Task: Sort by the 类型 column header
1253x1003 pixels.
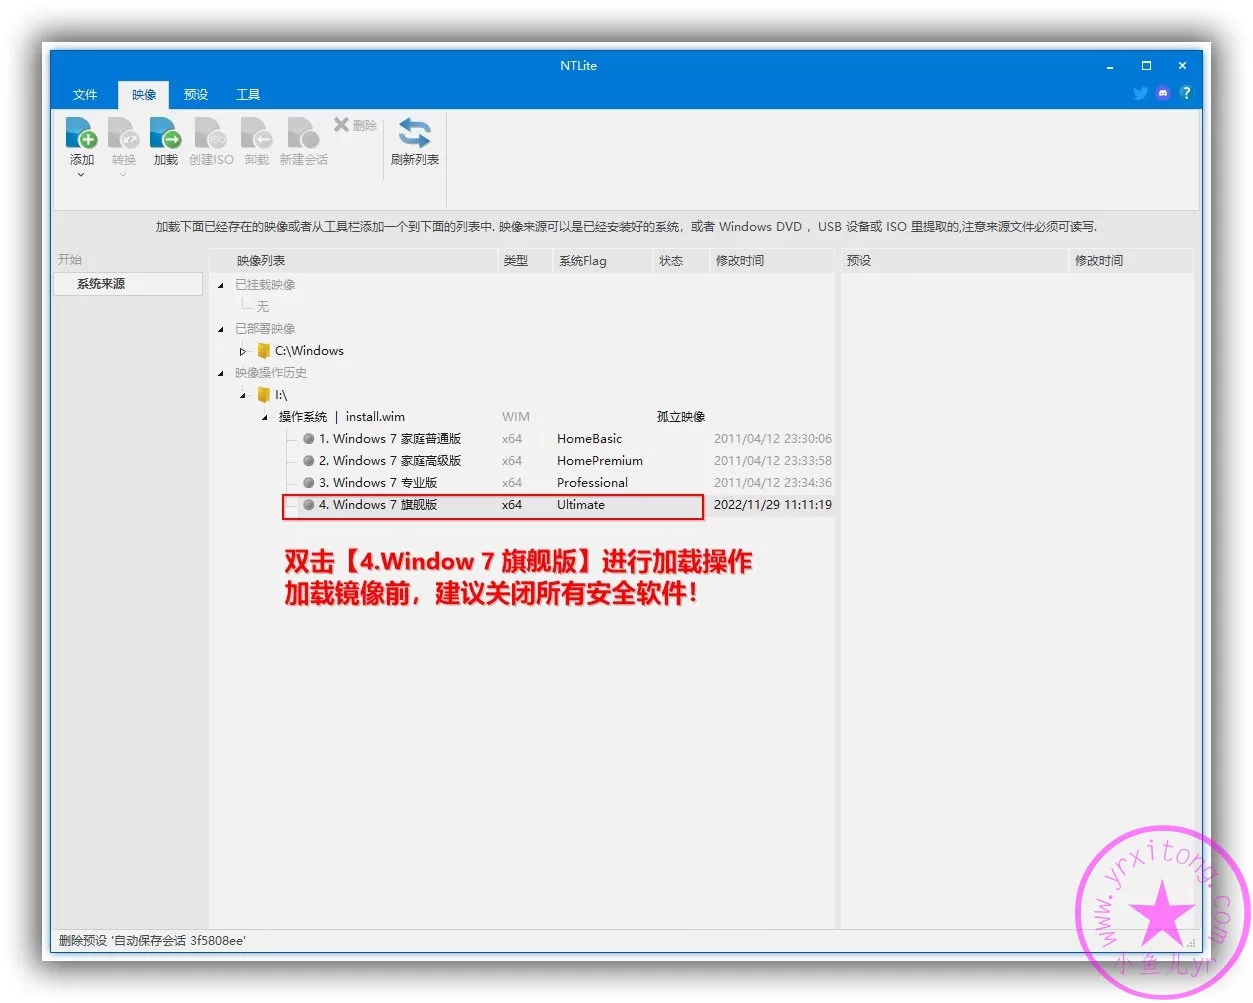Action: [525, 261]
